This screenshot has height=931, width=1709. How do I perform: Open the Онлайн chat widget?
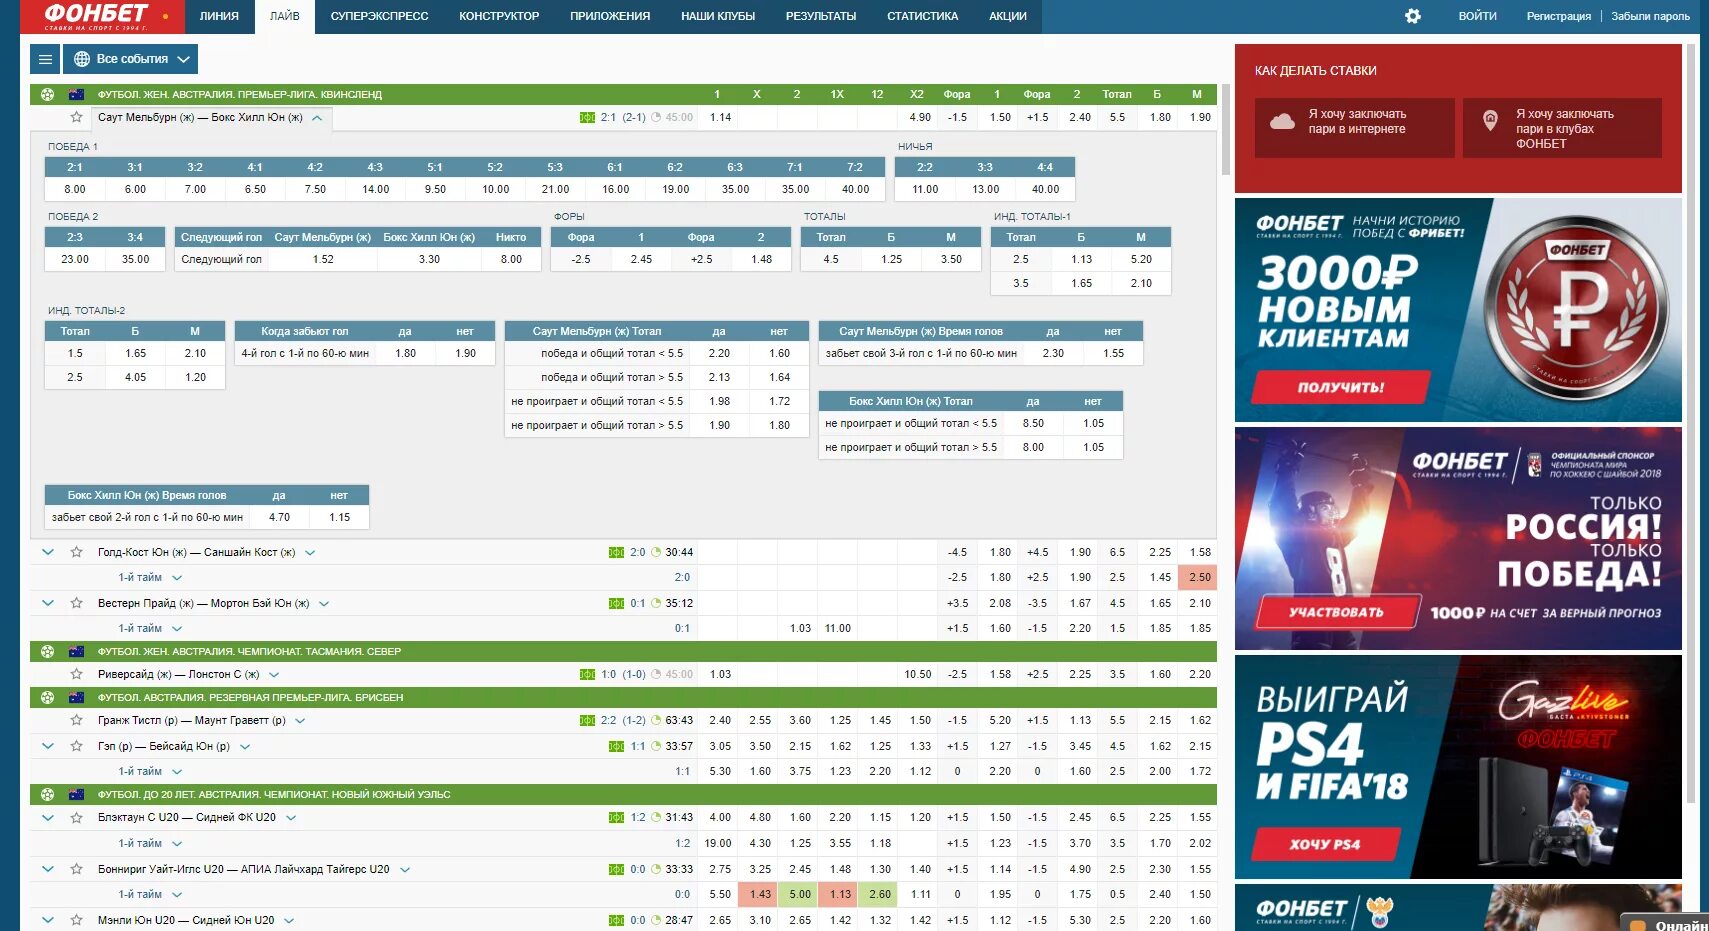[1665, 924]
